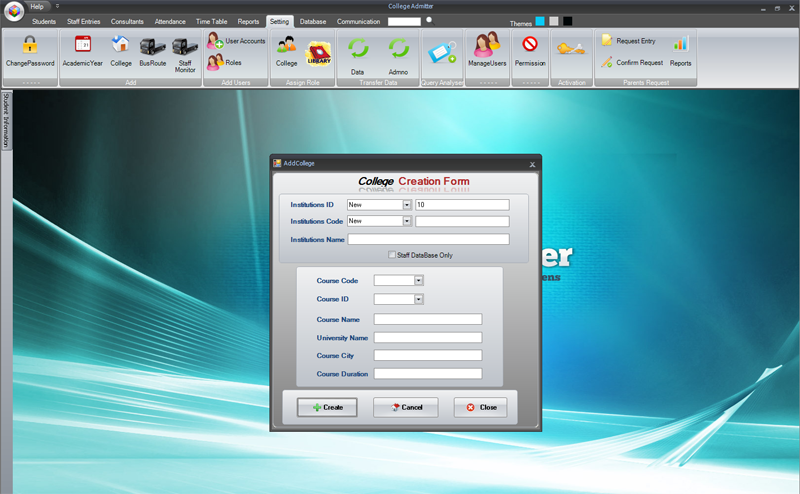Open the Activation key icon

point(571,49)
